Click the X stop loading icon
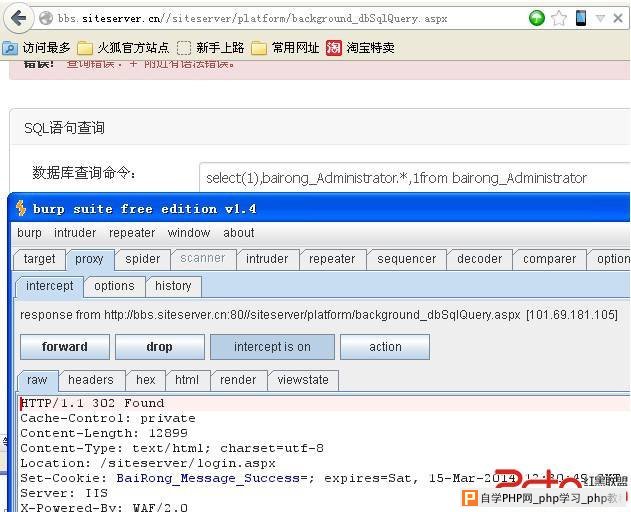The width and height of the screenshot is (631, 512). pyautogui.click(x=618, y=18)
